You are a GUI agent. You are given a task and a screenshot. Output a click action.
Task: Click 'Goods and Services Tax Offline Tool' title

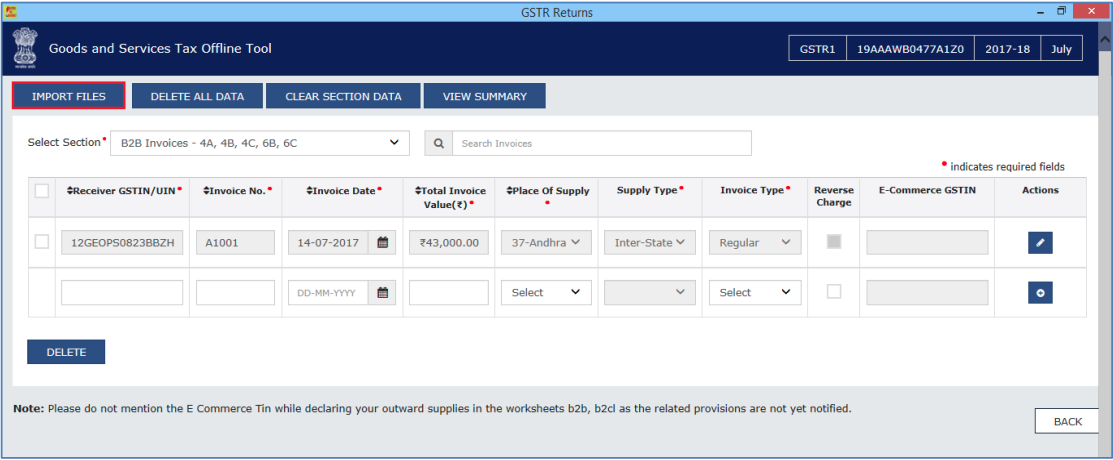pos(160,49)
